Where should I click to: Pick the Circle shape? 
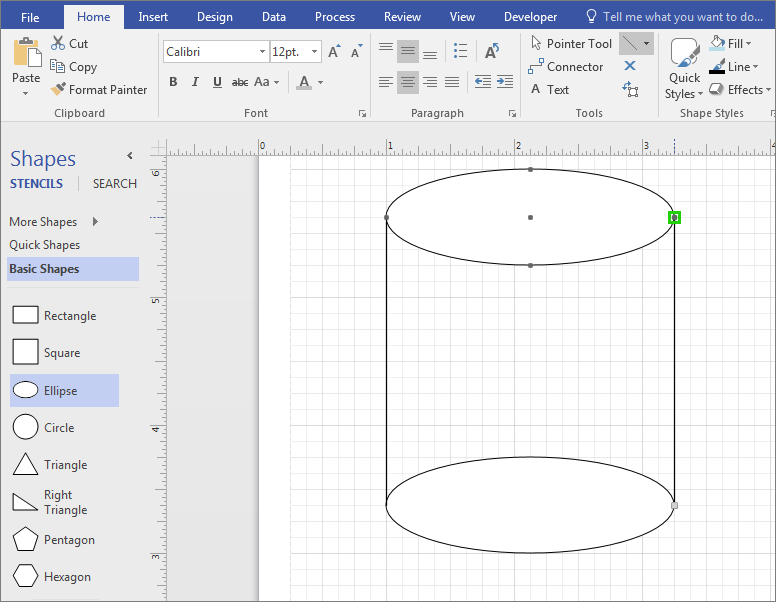[44, 427]
